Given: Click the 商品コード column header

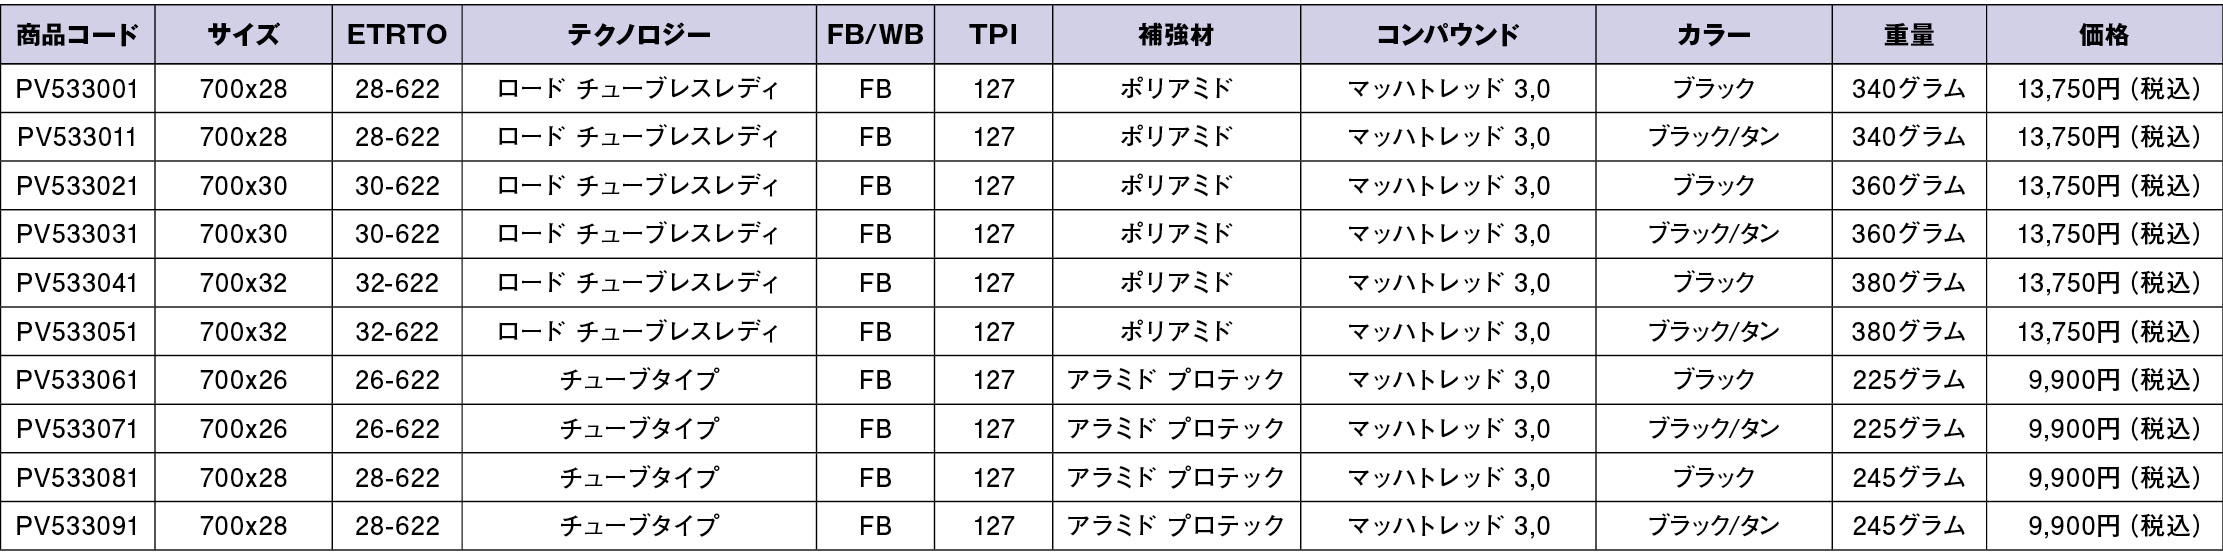Looking at the screenshot, I should [77, 36].
